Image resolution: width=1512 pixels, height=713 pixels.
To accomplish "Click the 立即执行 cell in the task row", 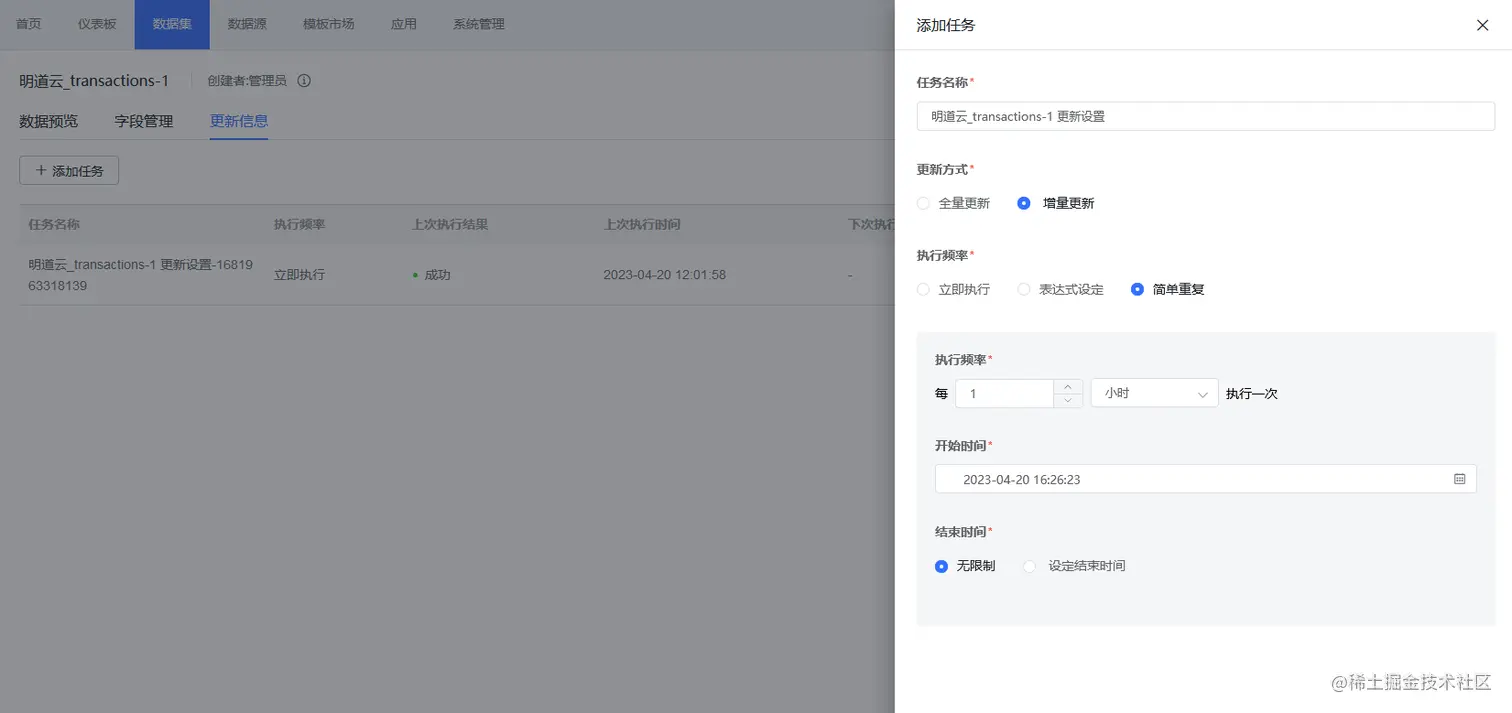I will [x=299, y=275].
